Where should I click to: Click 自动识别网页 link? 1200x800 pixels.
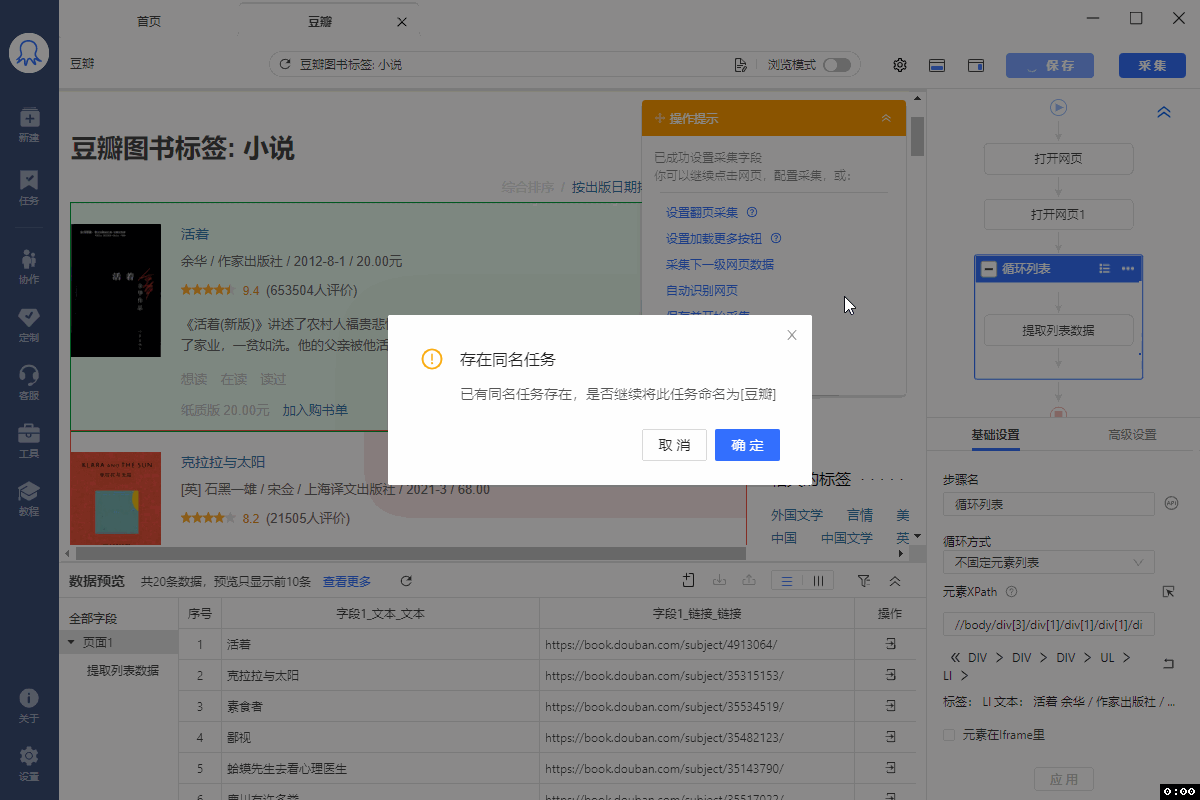tap(702, 291)
